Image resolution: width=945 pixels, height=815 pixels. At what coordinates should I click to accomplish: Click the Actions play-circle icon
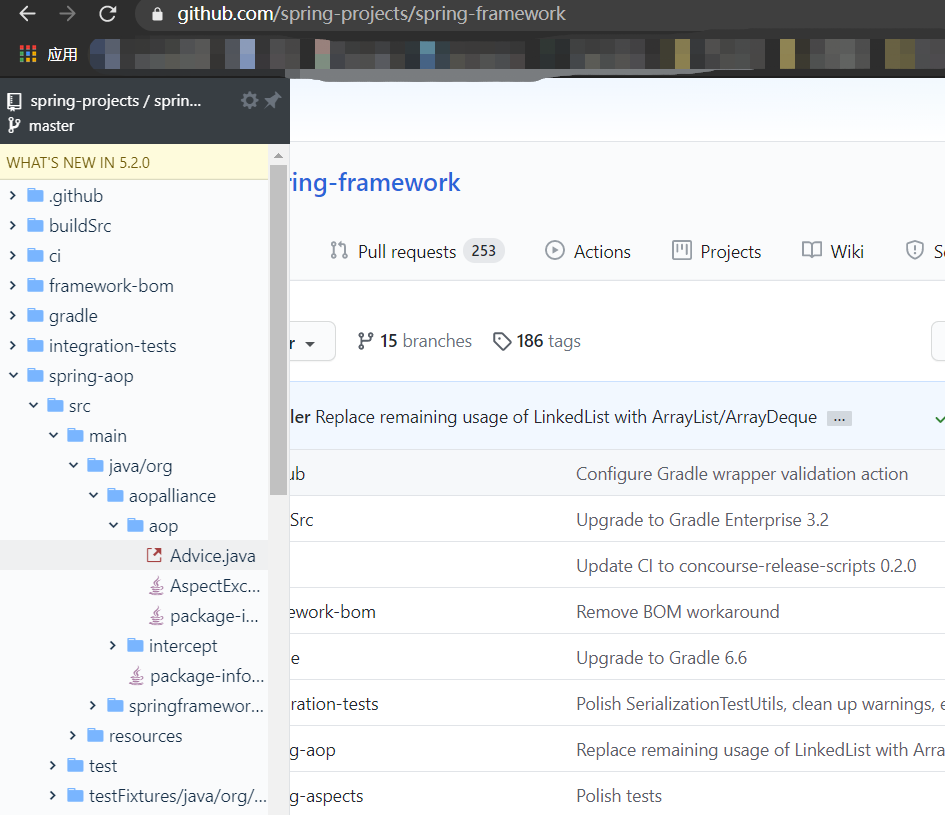pos(554,250)
